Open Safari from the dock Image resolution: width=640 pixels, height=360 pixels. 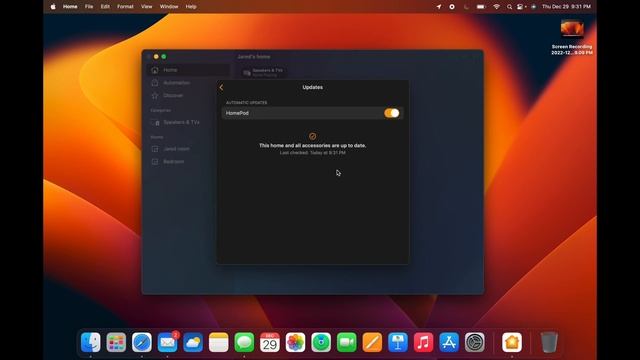coord(142,342)
